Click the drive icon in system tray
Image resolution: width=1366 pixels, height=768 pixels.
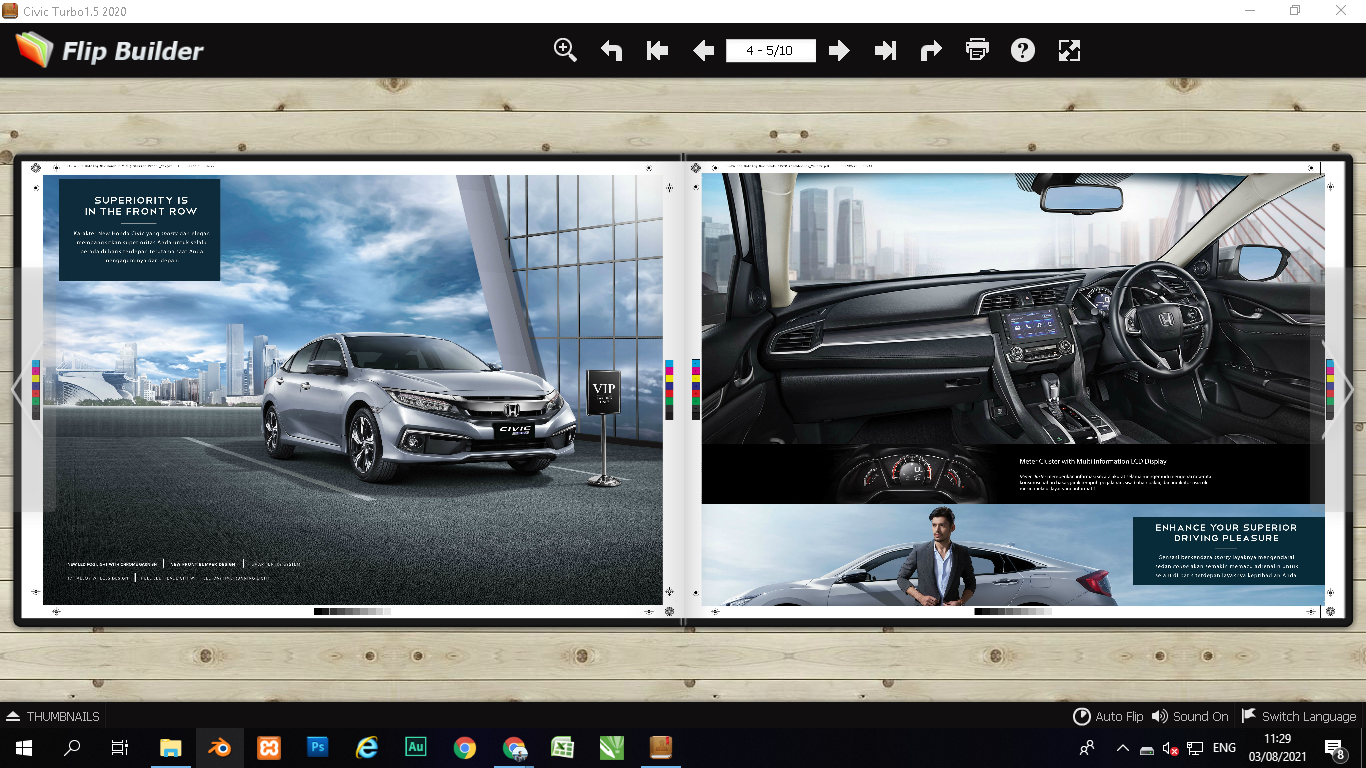point(1147,749)
